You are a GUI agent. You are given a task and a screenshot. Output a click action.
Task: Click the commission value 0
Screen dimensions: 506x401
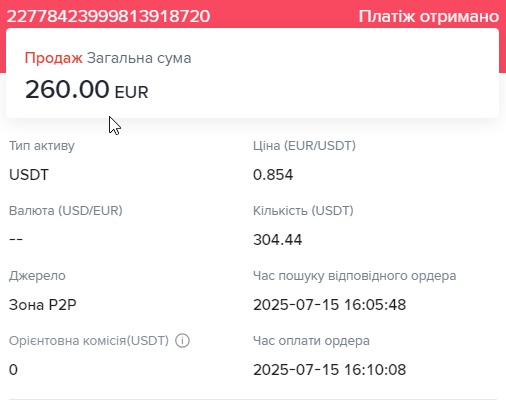point(13,370)
